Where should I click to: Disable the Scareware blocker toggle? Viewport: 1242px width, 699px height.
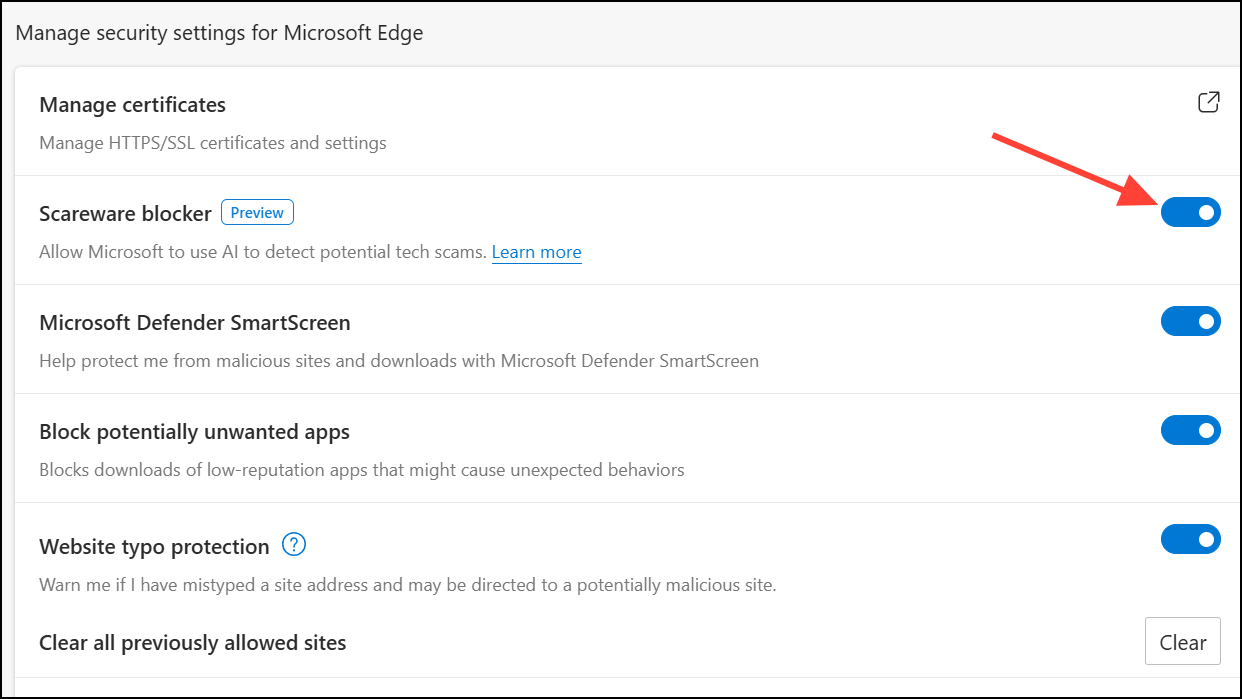[1190, 212]
